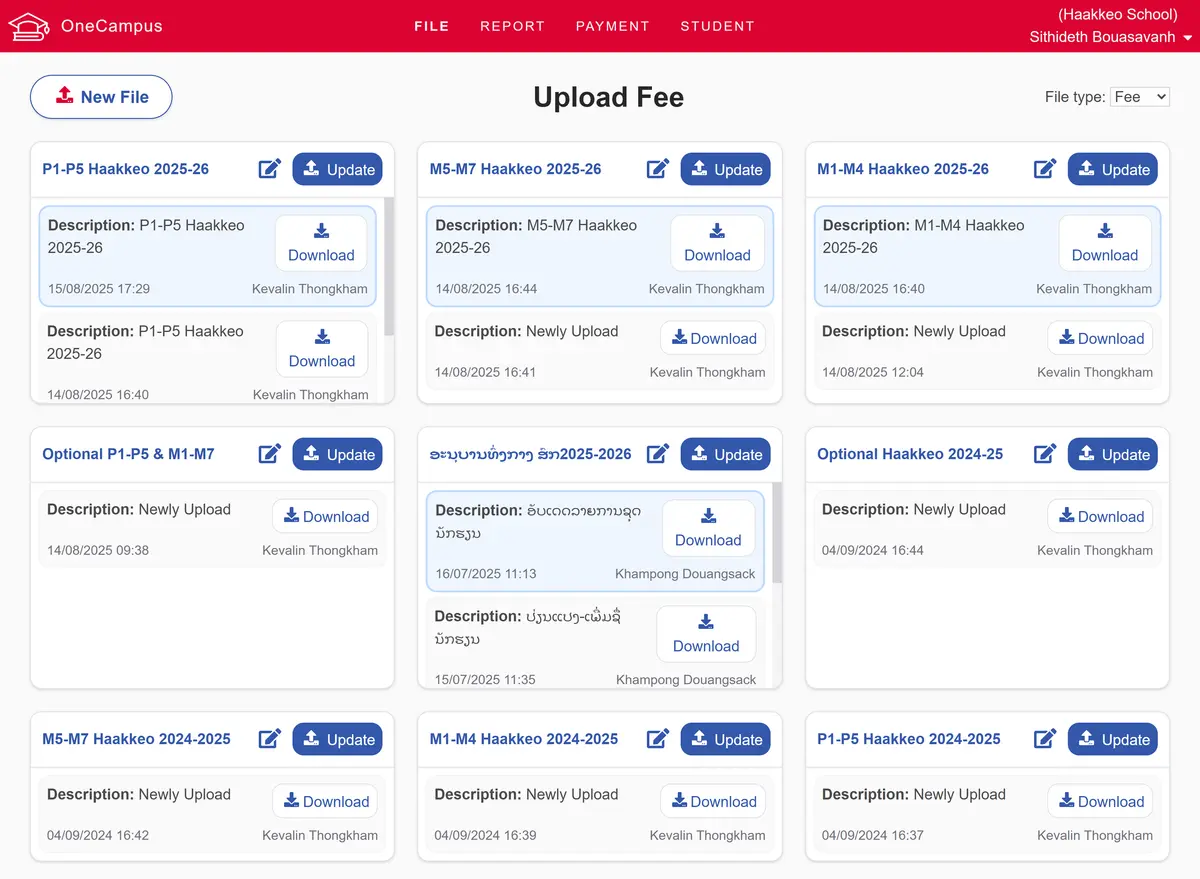Open the STUDENT menu
The width and height of the screenshot is (1200, 879).
click(717, 26)
